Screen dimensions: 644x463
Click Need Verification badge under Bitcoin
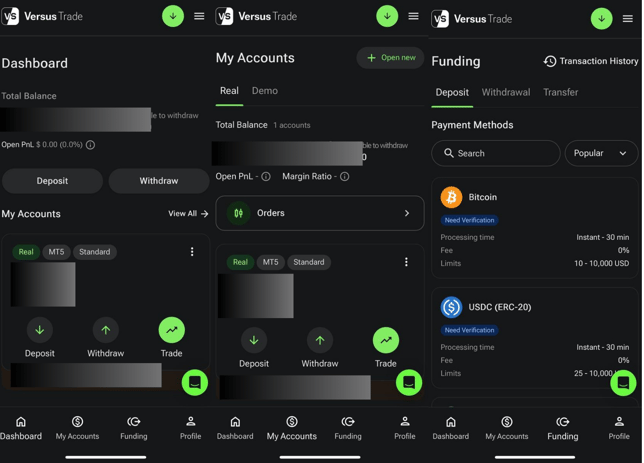click(469, 220)
